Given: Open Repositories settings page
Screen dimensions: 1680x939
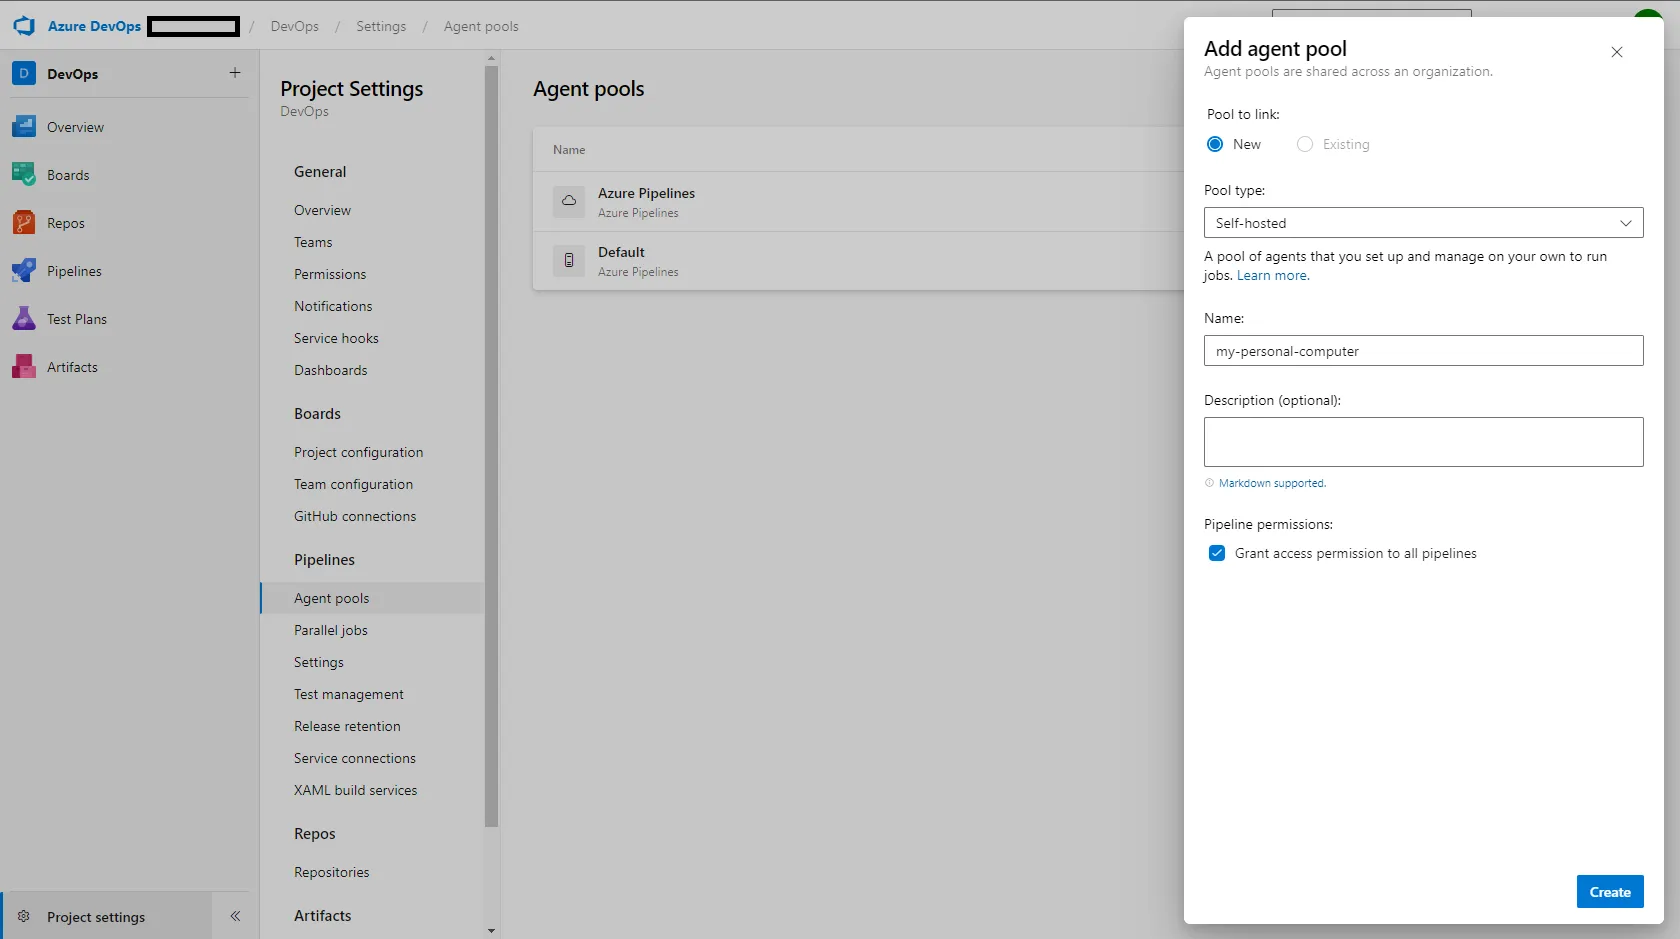Looking at the screenshot, I should tap(332, 872).
